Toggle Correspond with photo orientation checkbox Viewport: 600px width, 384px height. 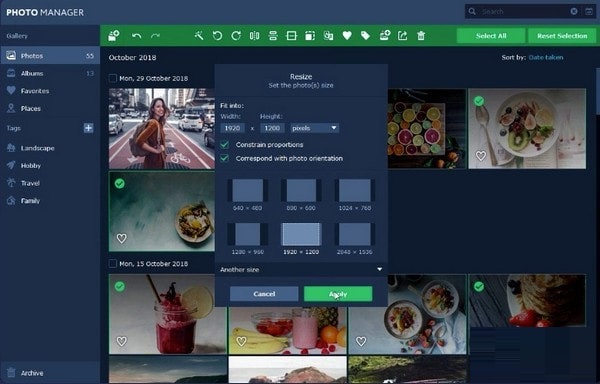click(x=225, y=158)
